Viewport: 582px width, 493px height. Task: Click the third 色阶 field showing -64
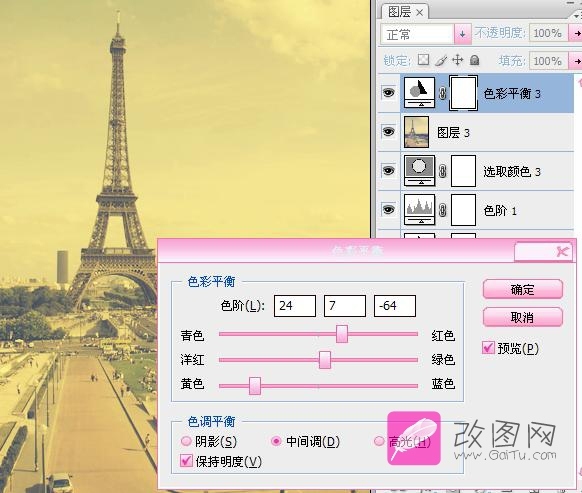tap(395, 306)
